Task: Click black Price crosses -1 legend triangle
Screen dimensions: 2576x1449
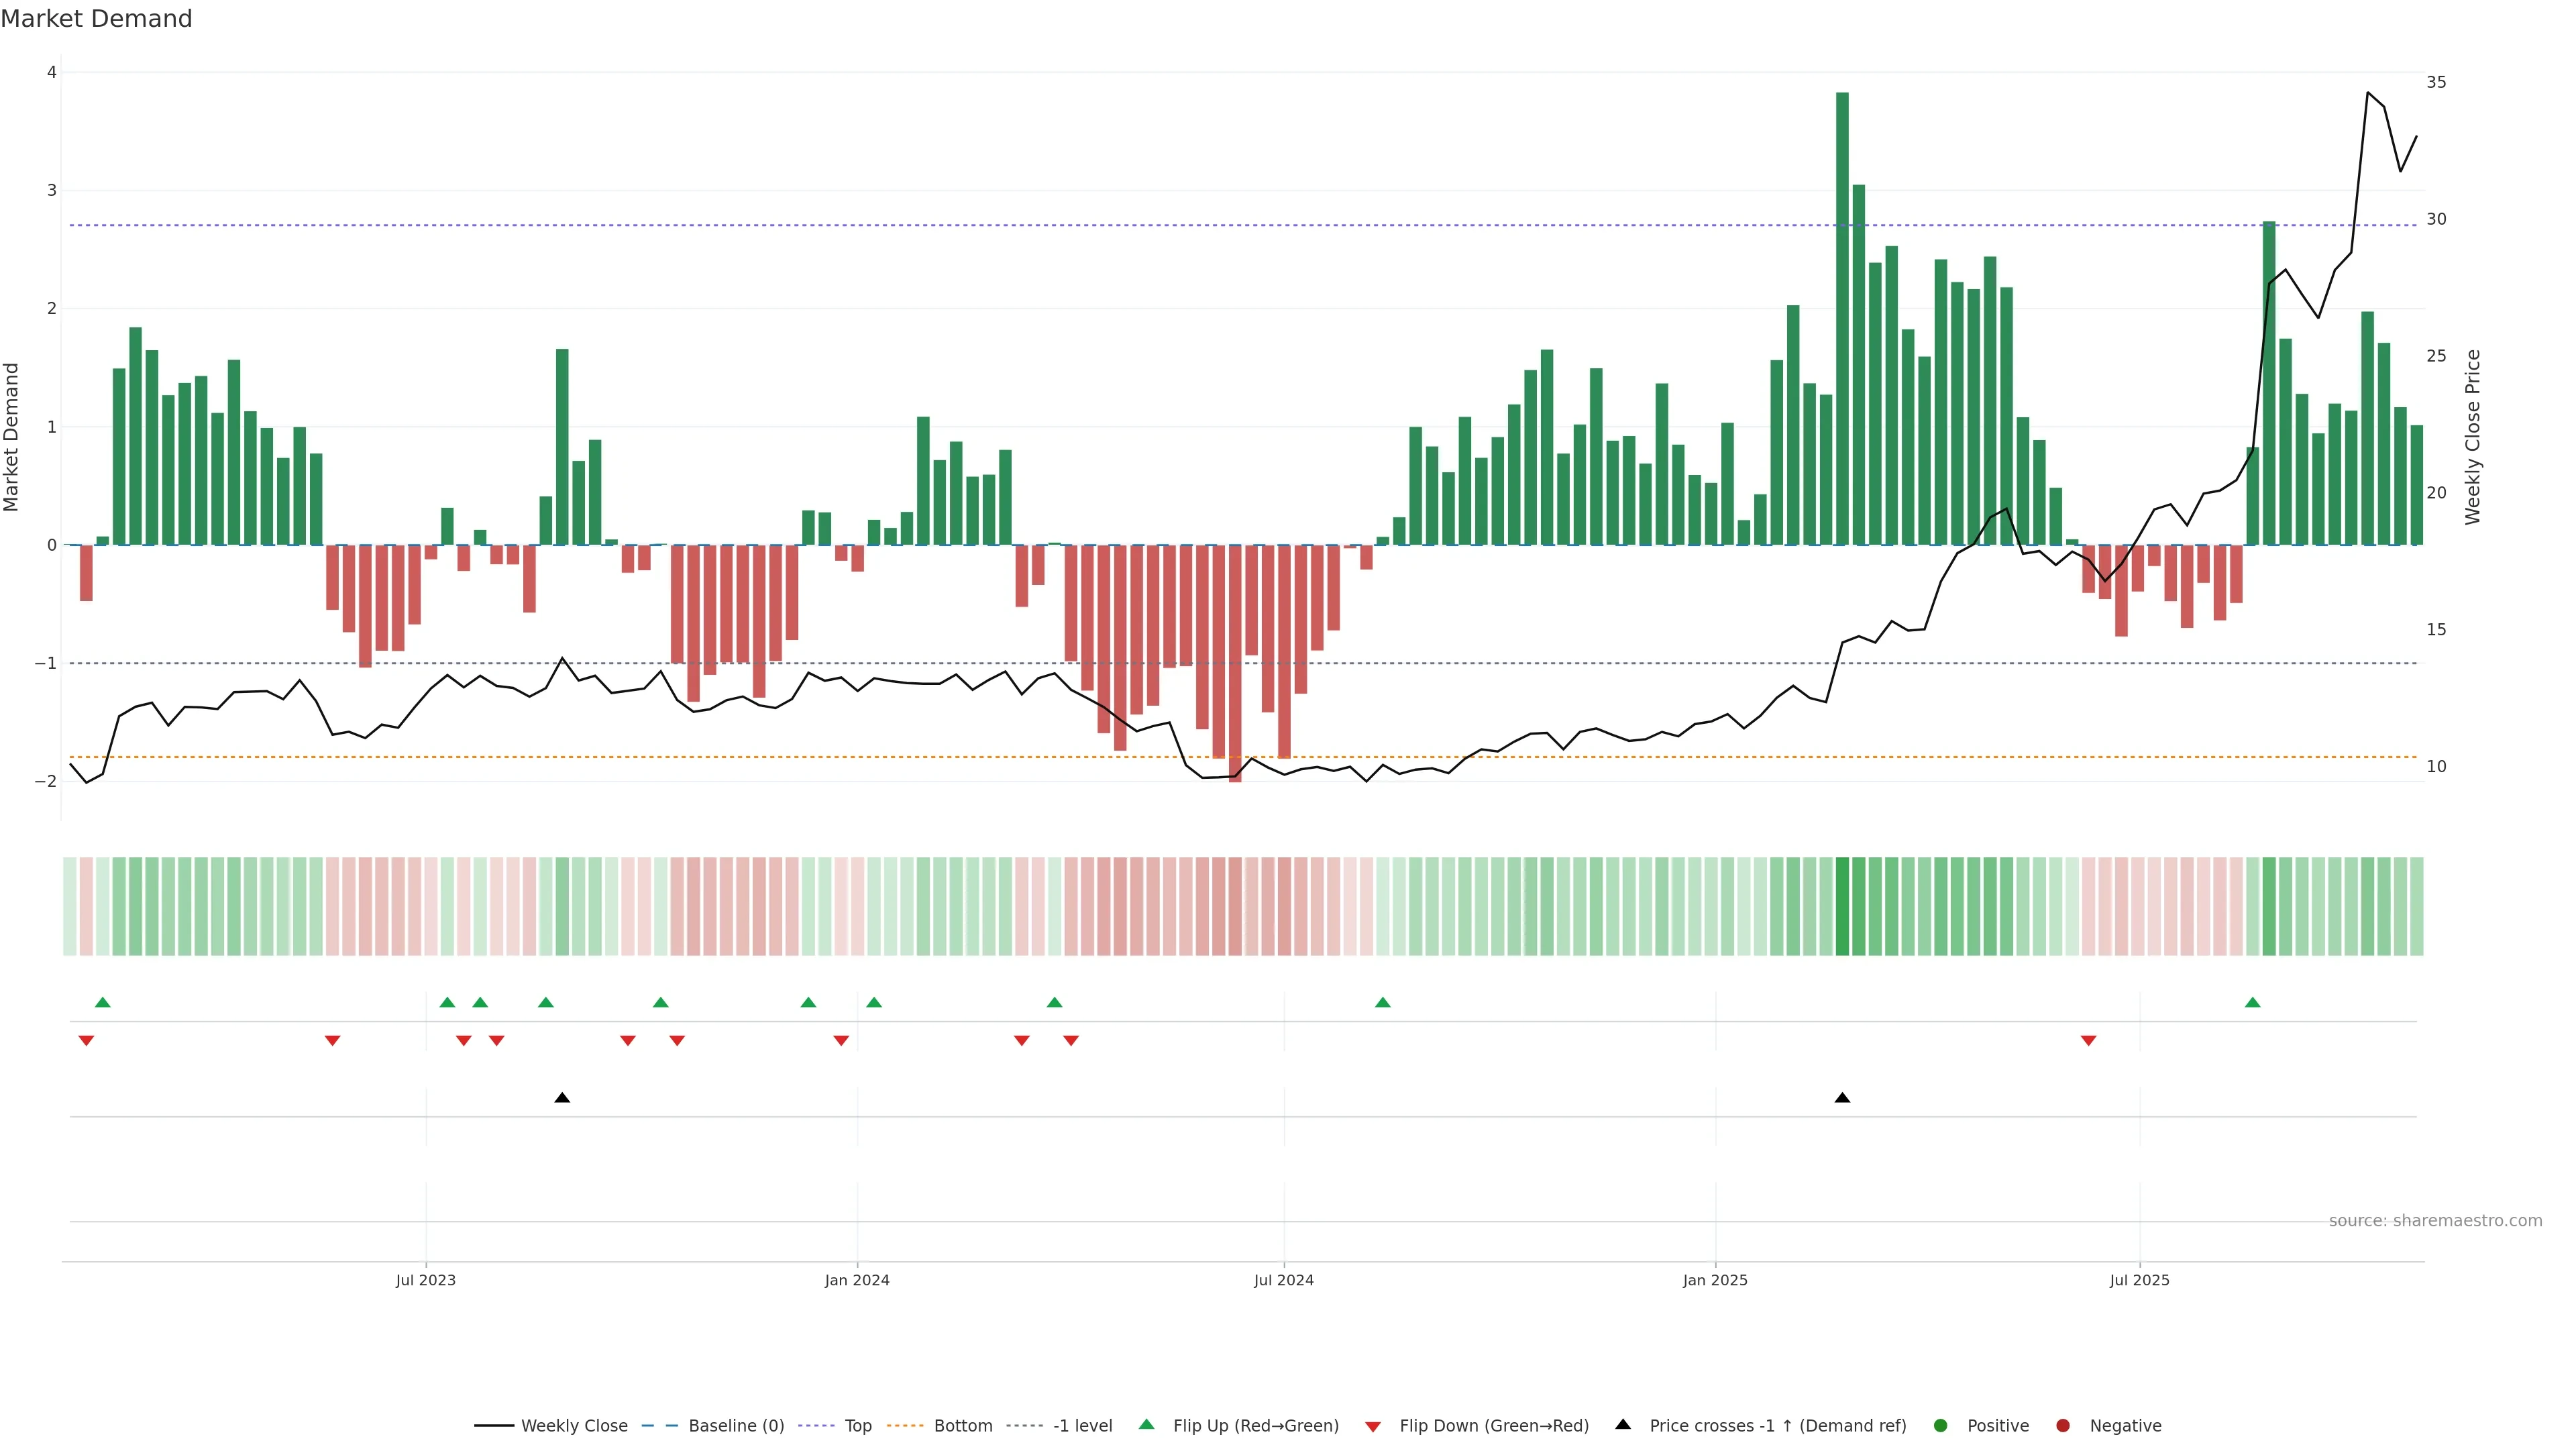Action: (x=1623, y=1424)
